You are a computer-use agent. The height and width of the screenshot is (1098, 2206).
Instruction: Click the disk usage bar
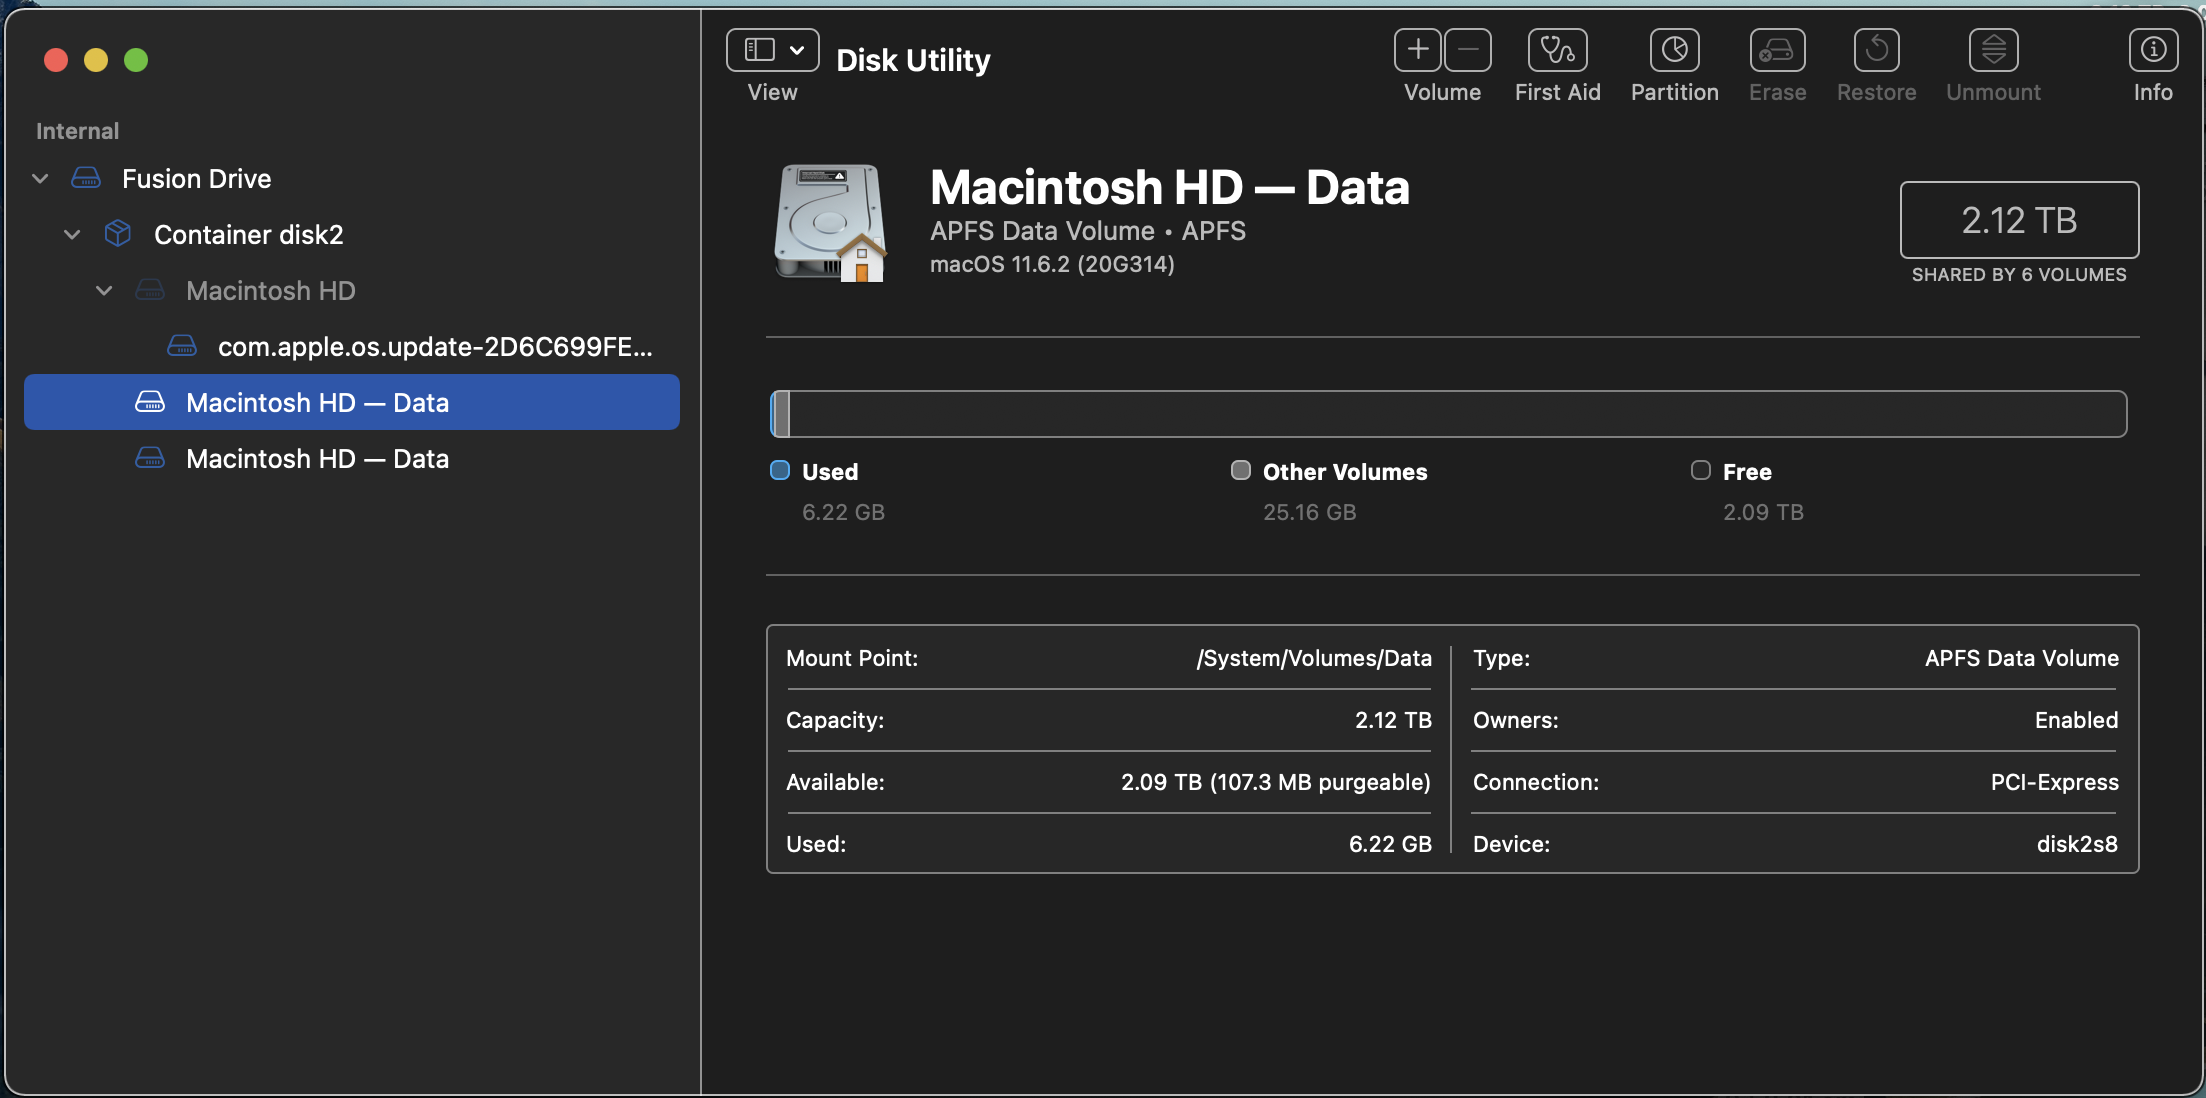[1448, 414]
